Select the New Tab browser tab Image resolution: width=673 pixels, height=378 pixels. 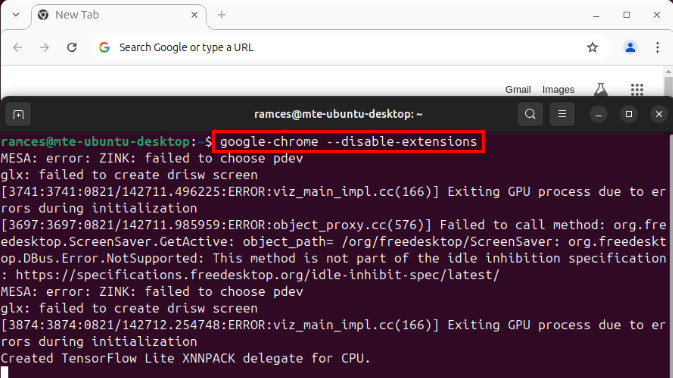point(119,15)
